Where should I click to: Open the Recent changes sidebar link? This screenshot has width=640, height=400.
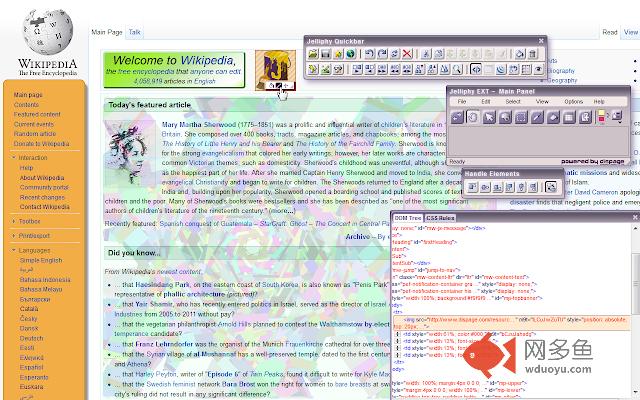pyautogui.click(x=42, y=197)
